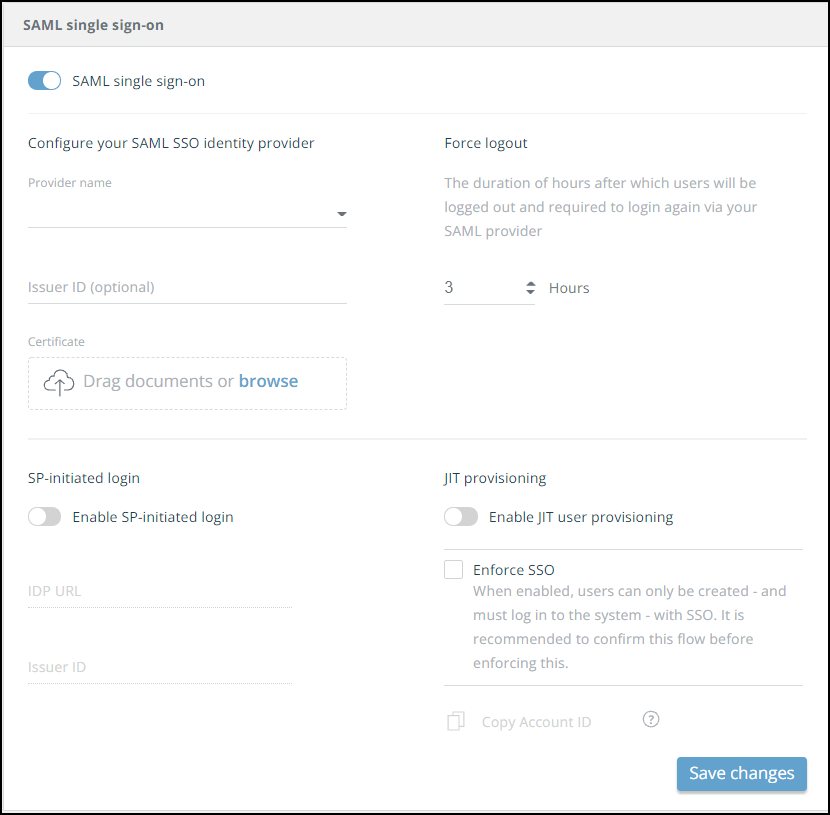
Task: Click the browse link to upload certificate
Action: click(268, 381)
